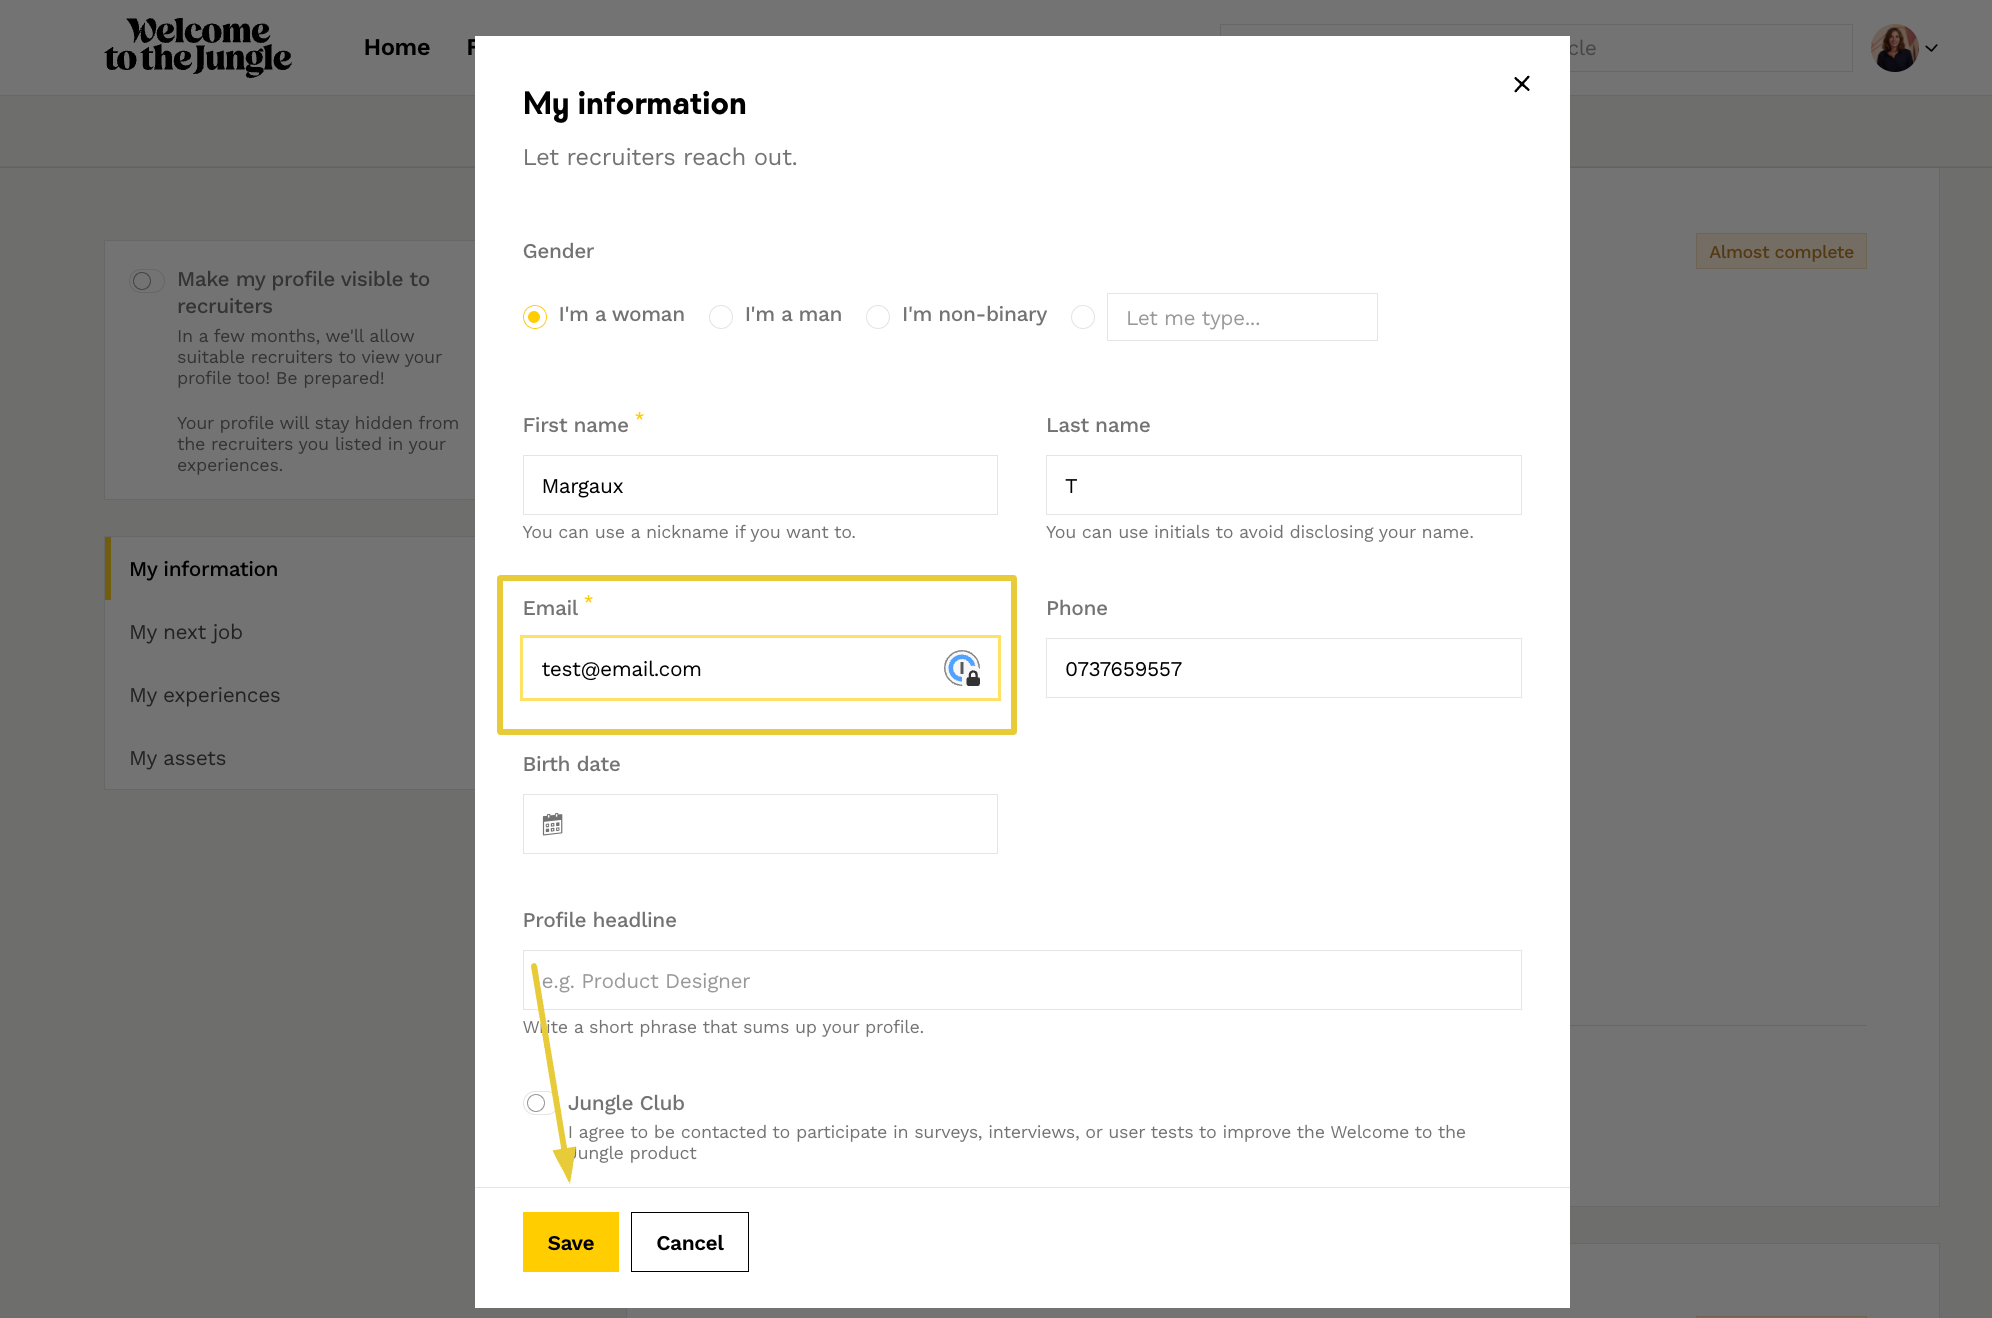Click into the Profile headline field
The image size is (1992, 1318).
[x=1021, y=980]
